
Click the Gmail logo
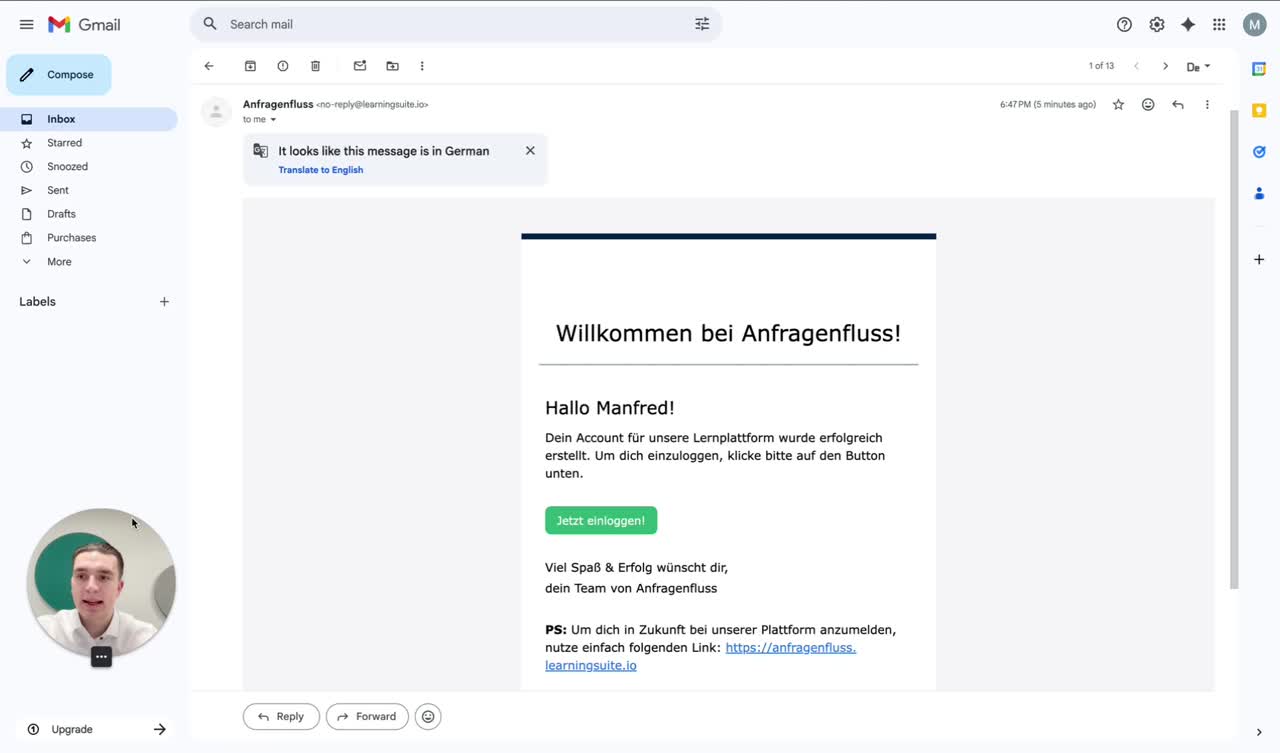[x=84, y=24]
